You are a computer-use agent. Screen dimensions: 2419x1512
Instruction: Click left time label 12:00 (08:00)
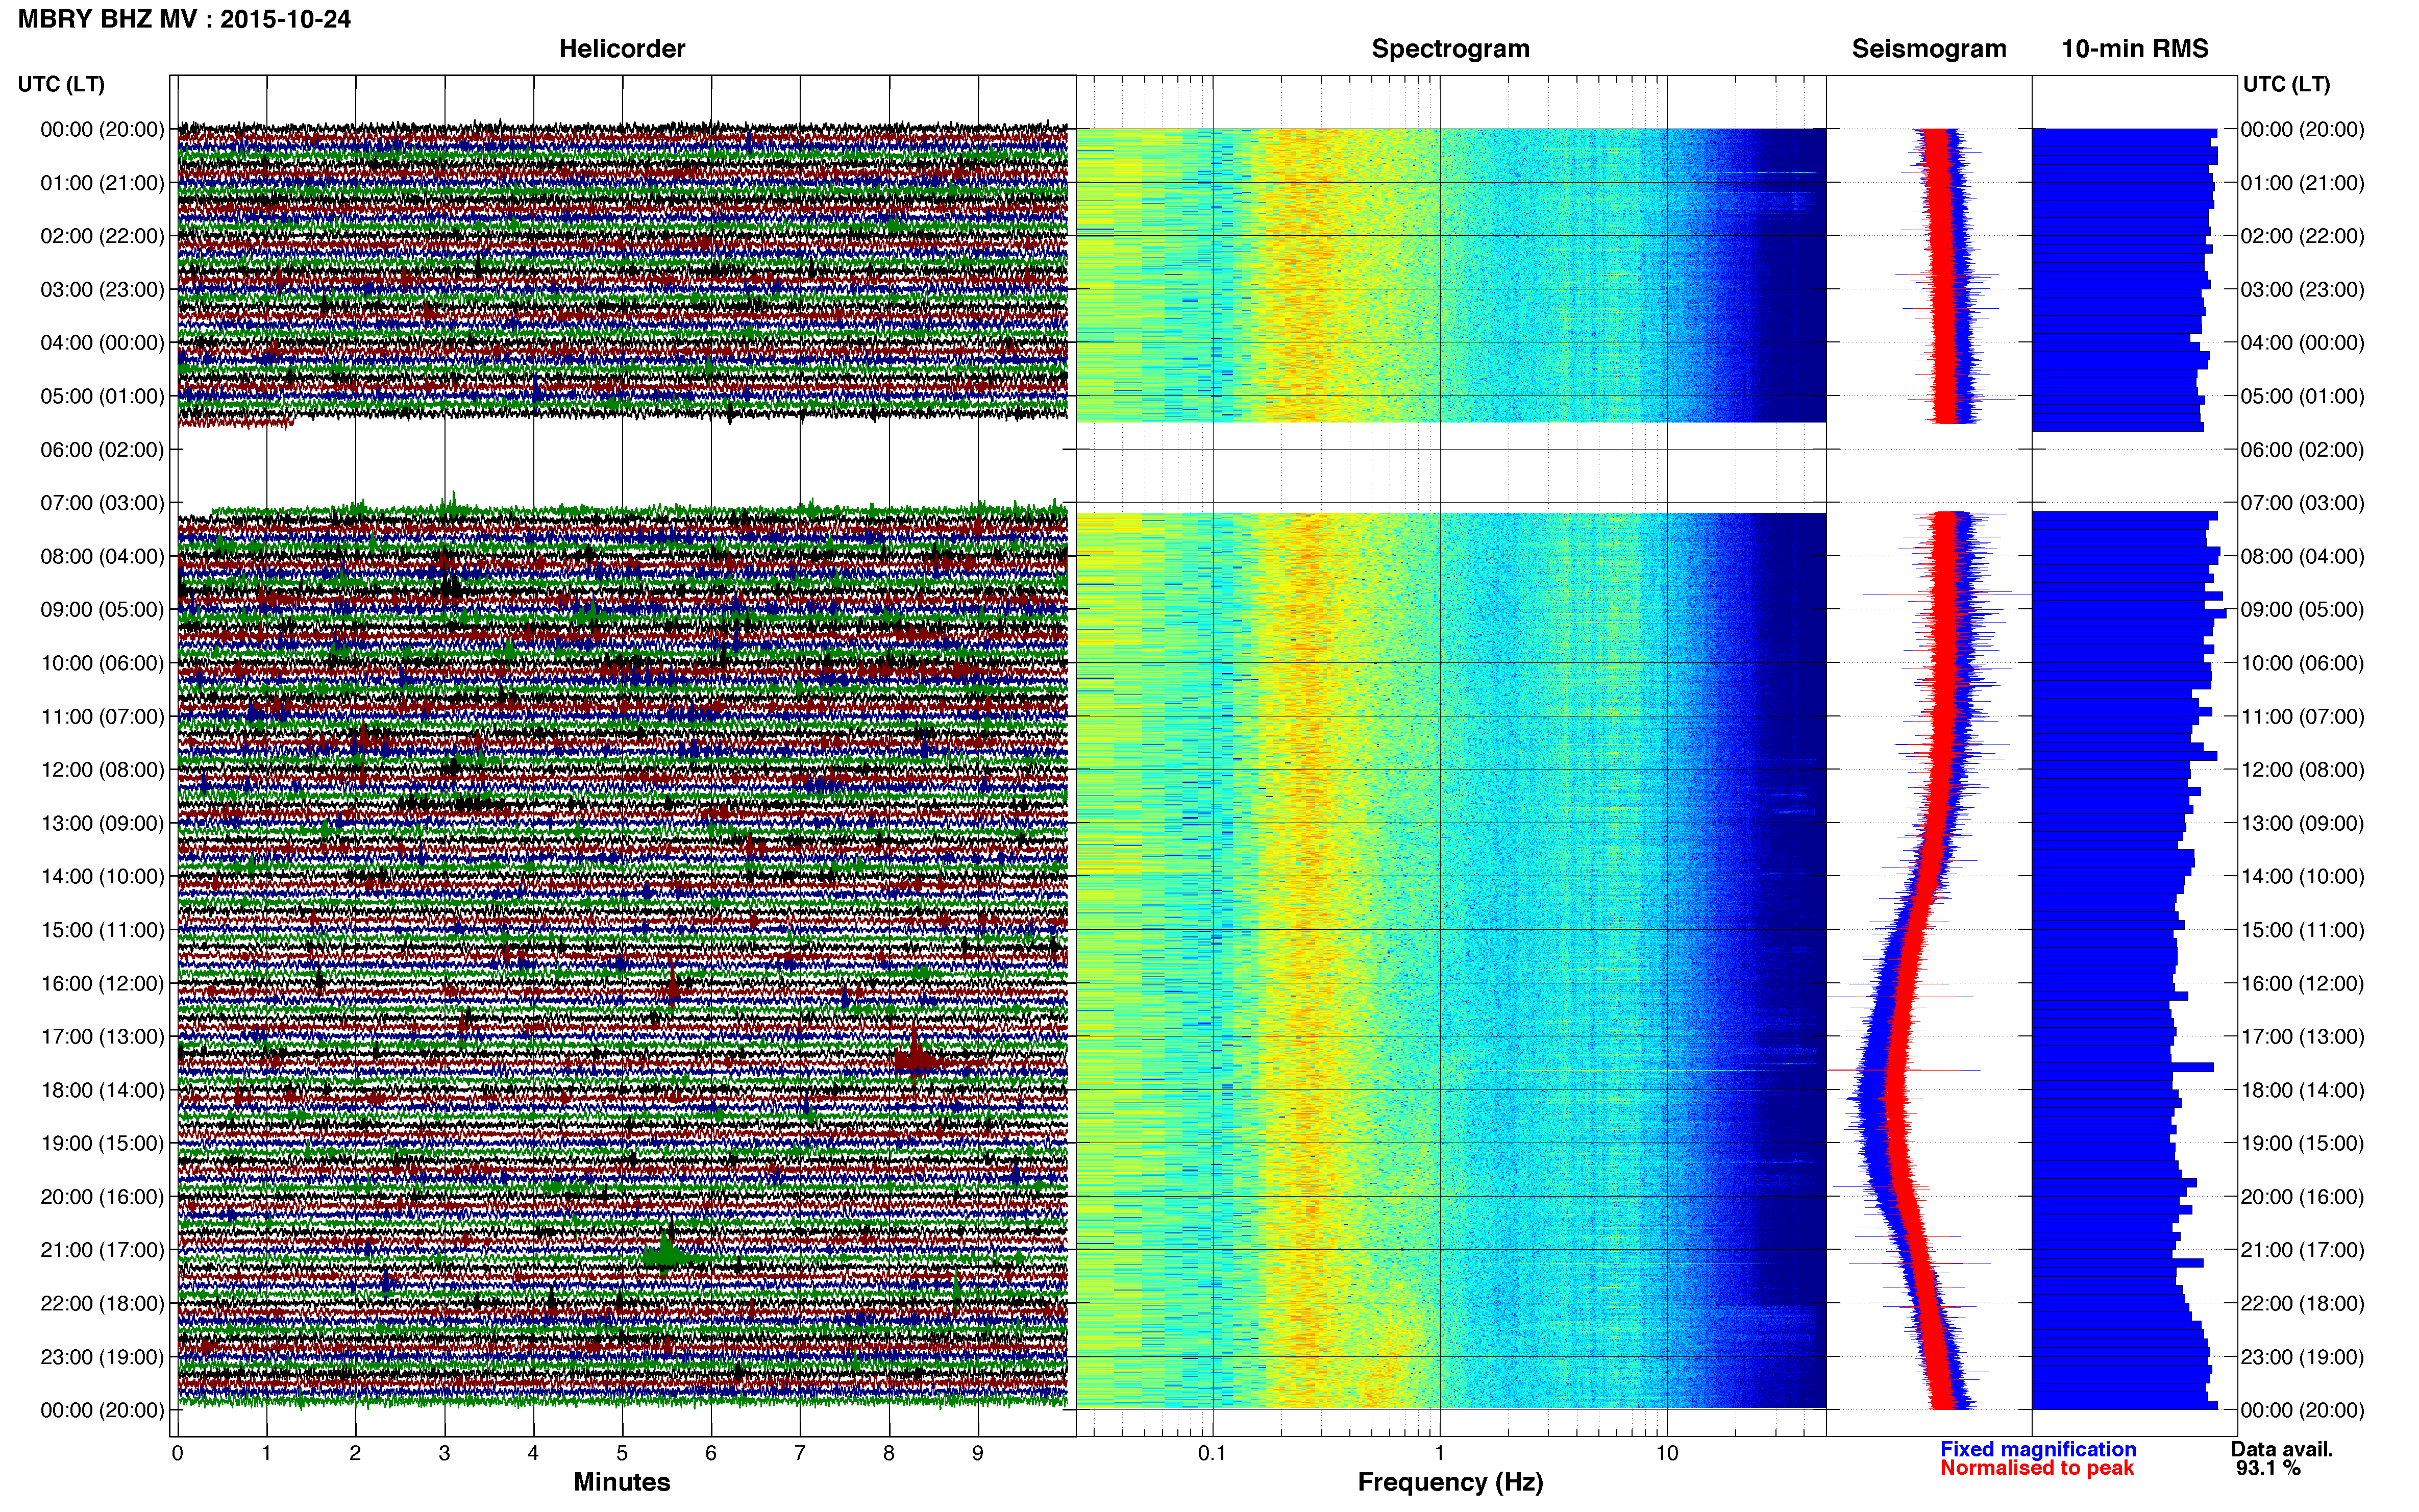[102, 770]
